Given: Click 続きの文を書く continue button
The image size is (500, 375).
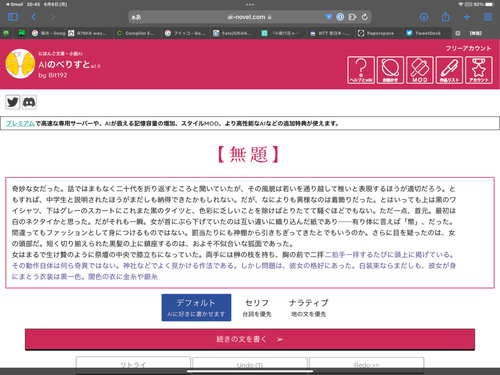Looking at the screenshot, I should coord(250,339).
